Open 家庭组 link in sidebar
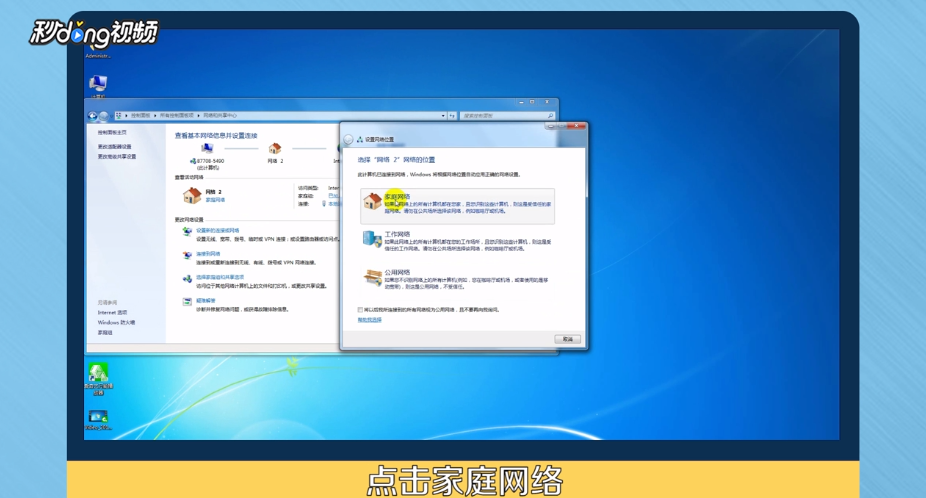This screenshot has width=926, height=498. pos(105,333)
